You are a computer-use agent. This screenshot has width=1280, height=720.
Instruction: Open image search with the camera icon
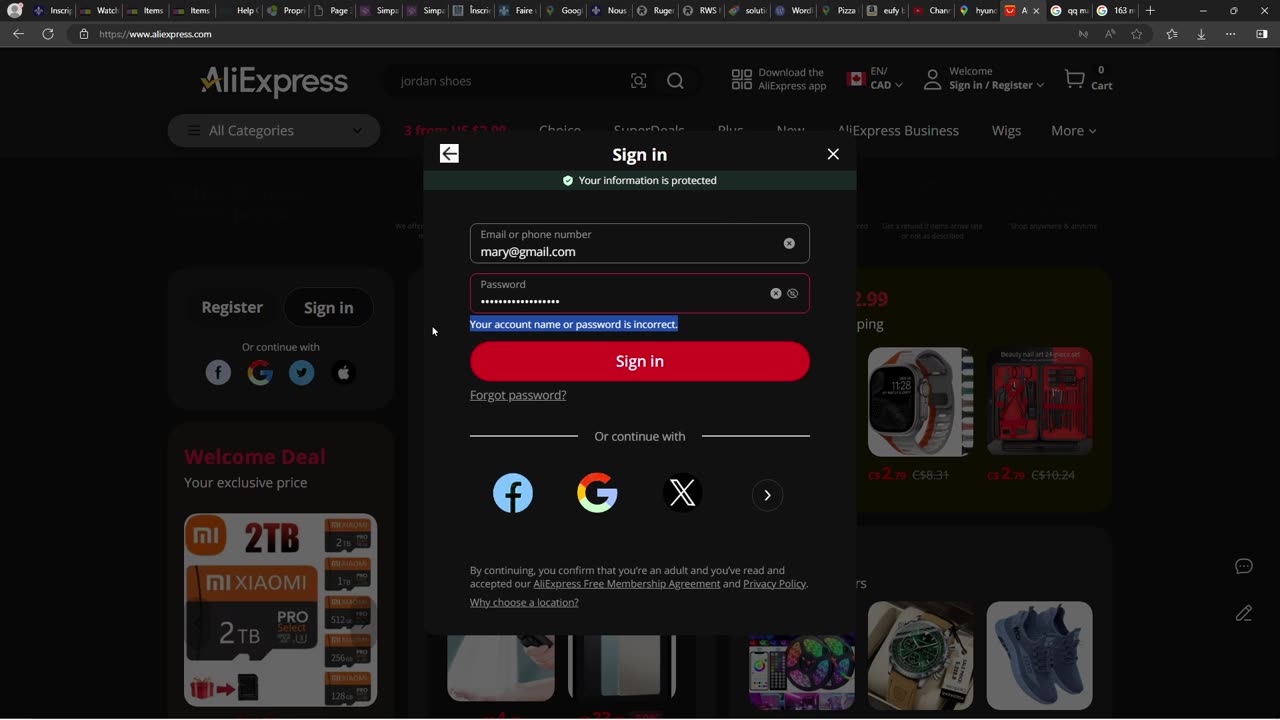[638, 81]
